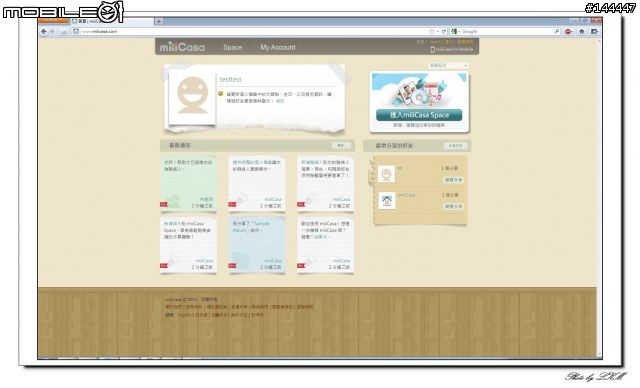Open the search engine selector dropdown

pos(455,31)
